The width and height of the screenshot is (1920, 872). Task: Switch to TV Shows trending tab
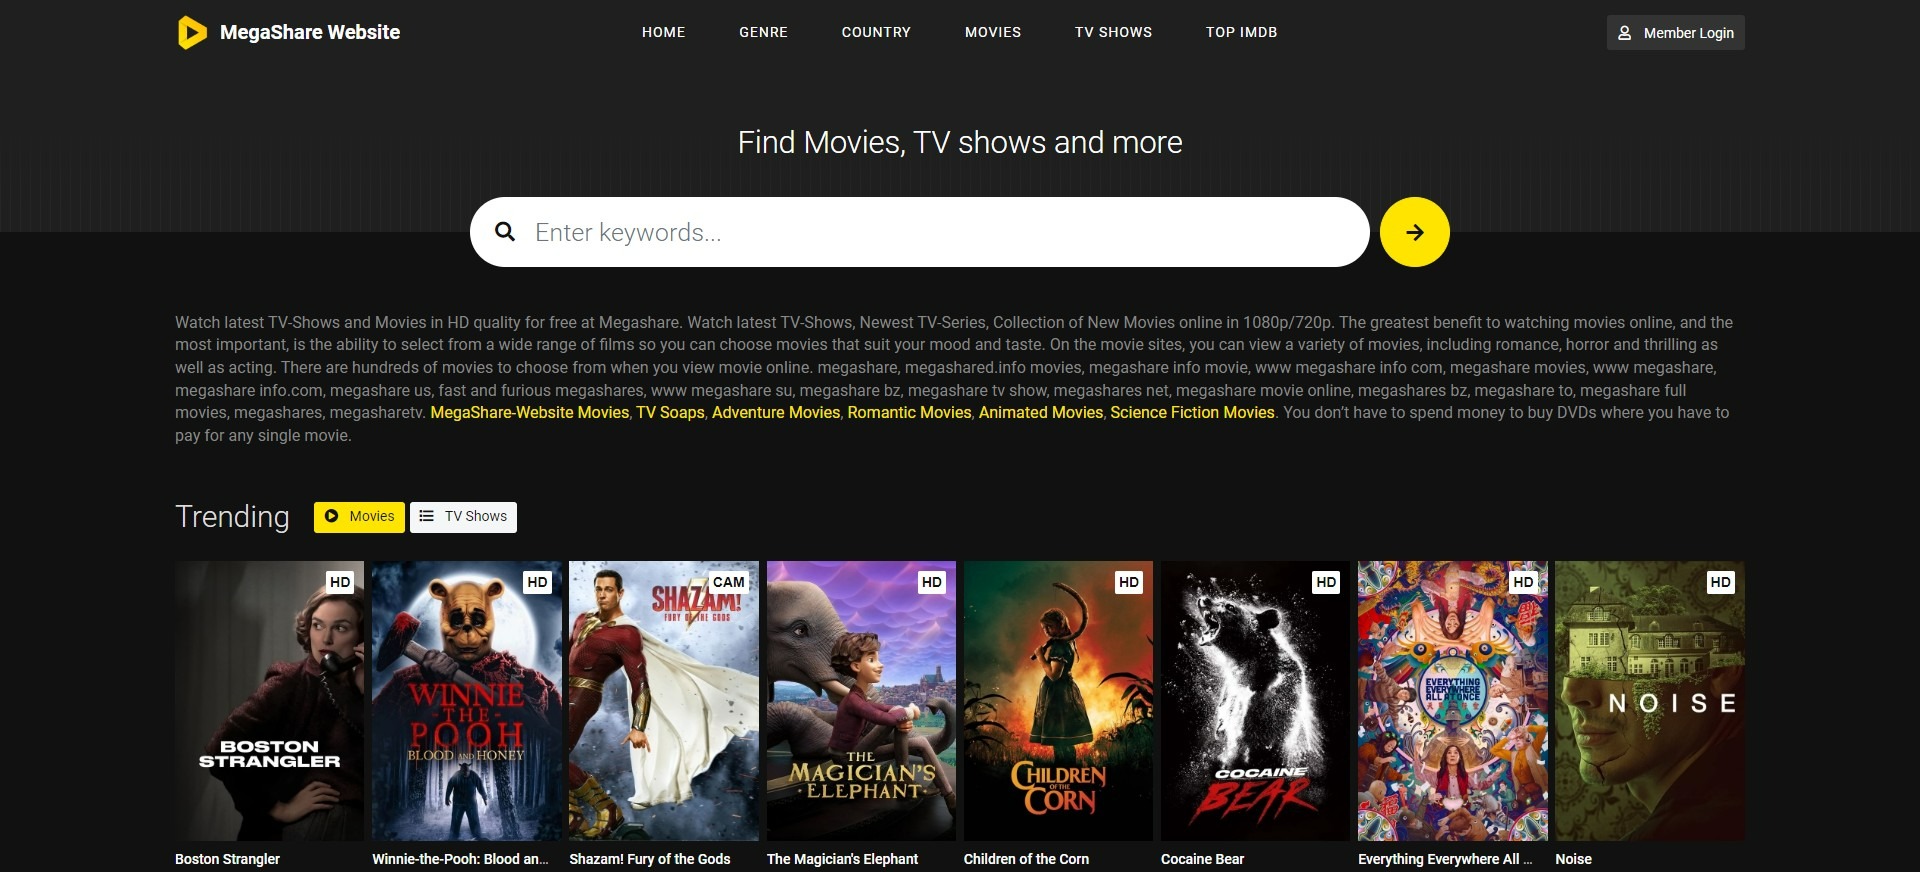[463, 517]
